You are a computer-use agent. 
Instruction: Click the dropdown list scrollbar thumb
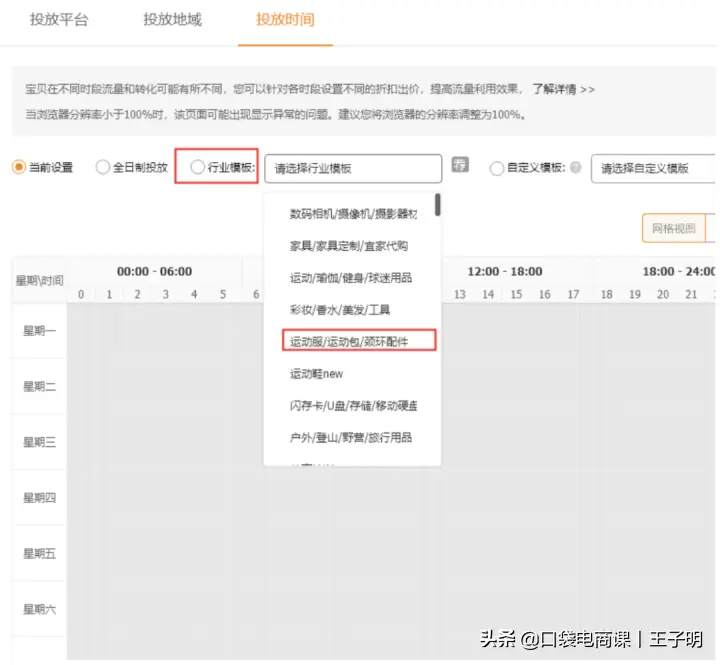[x=438, y=204]
